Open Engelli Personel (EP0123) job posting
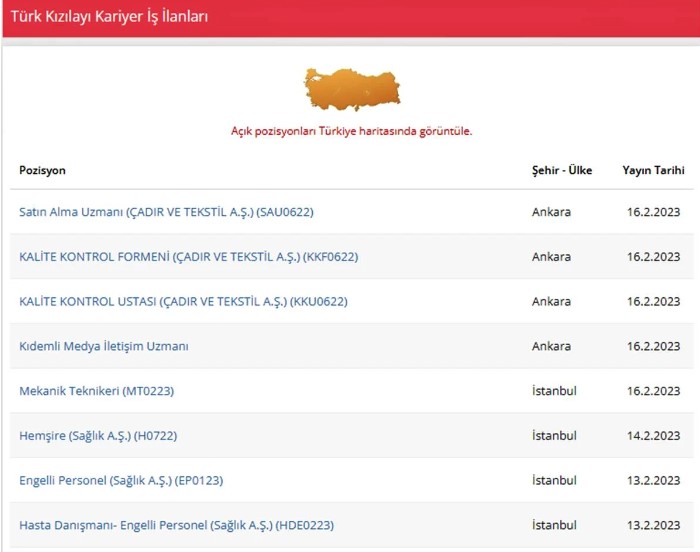Screen dimensions: 700x552 click(121, 480)
